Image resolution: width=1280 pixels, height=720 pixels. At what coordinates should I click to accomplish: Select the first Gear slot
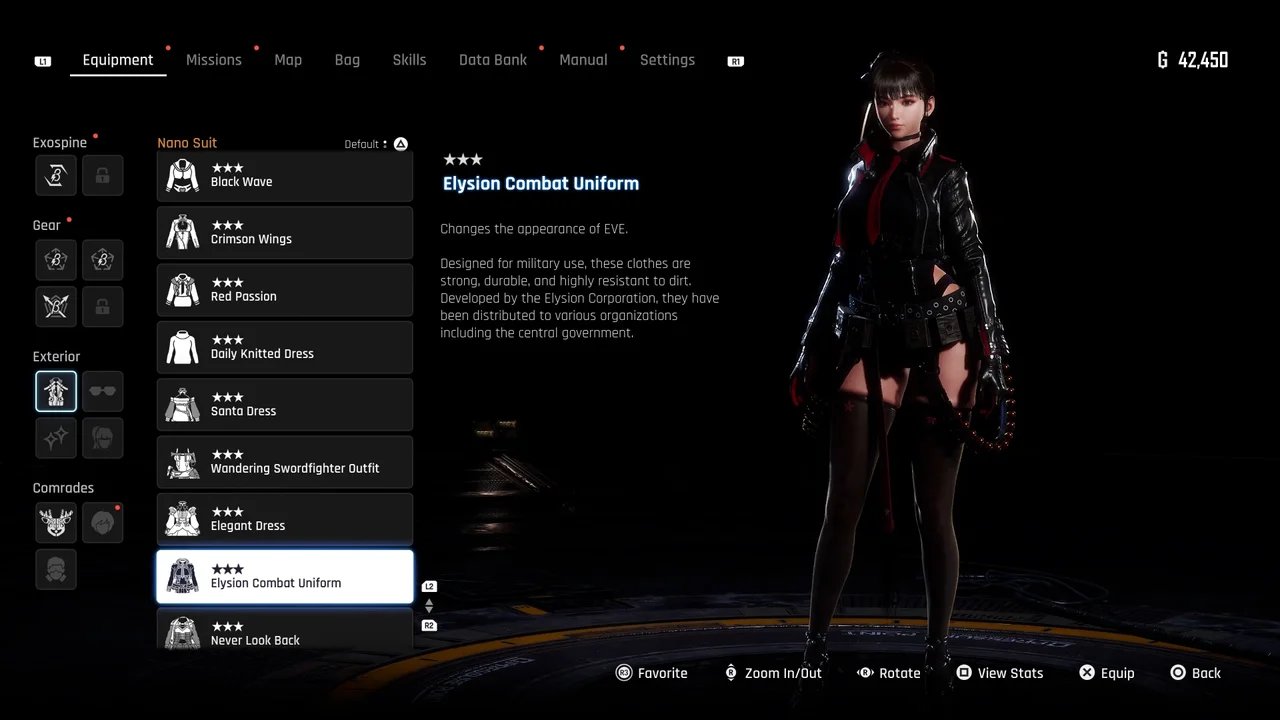pos(56,259)
